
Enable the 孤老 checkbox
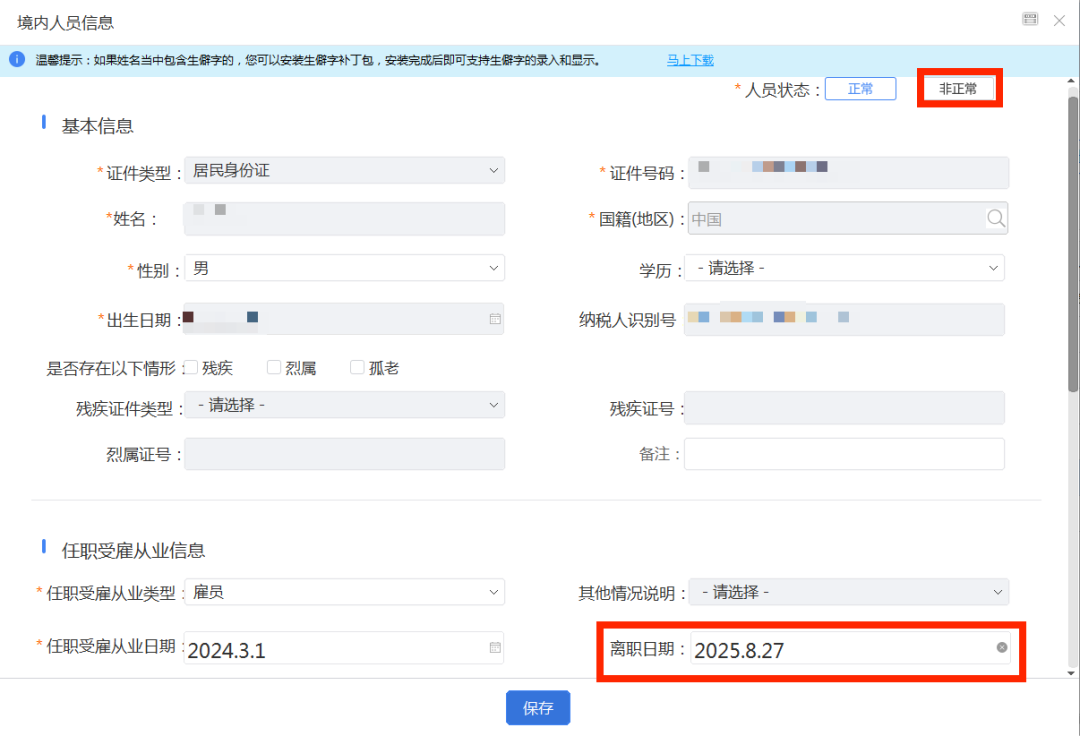click(357, 368)
